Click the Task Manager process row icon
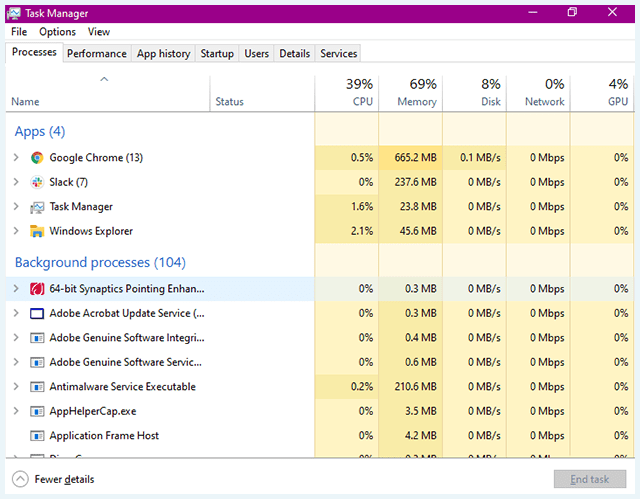This screenshot has width=640, height=499. (x=37, y=207)
